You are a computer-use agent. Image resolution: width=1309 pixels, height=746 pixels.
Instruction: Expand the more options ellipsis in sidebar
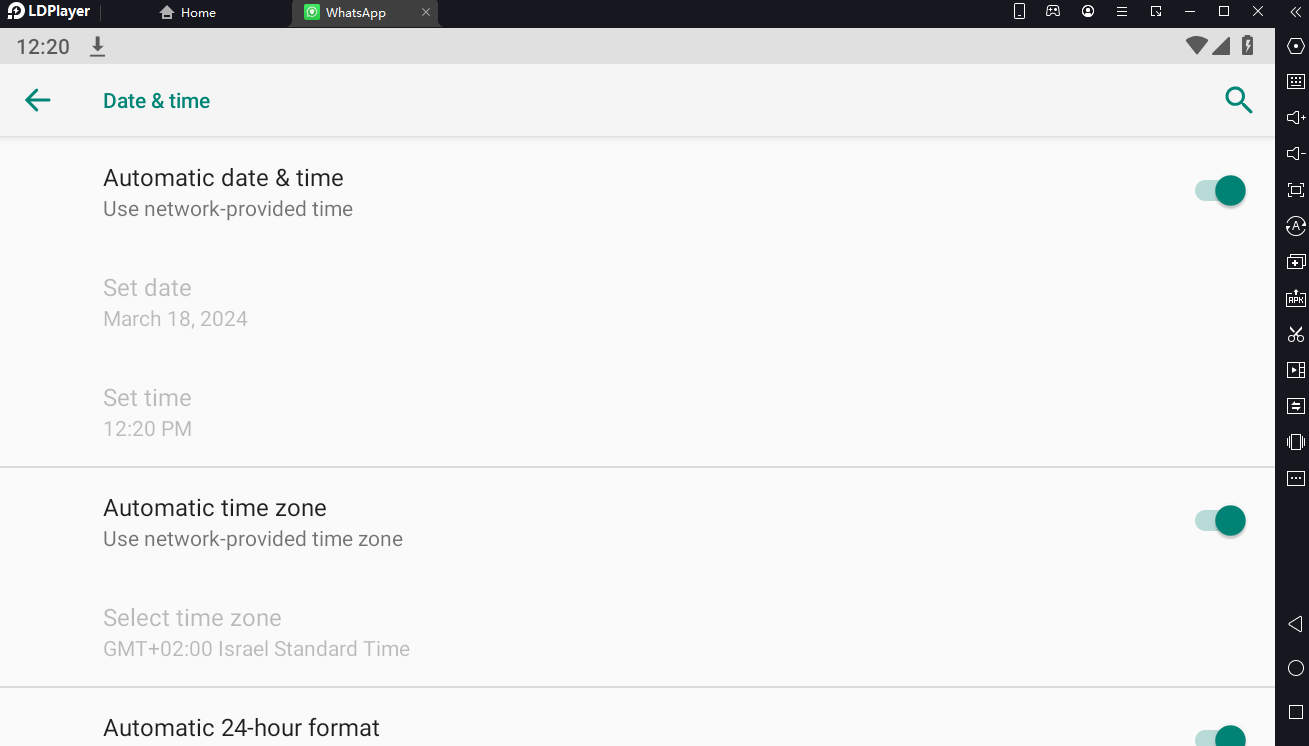[x=1296, y=478]
